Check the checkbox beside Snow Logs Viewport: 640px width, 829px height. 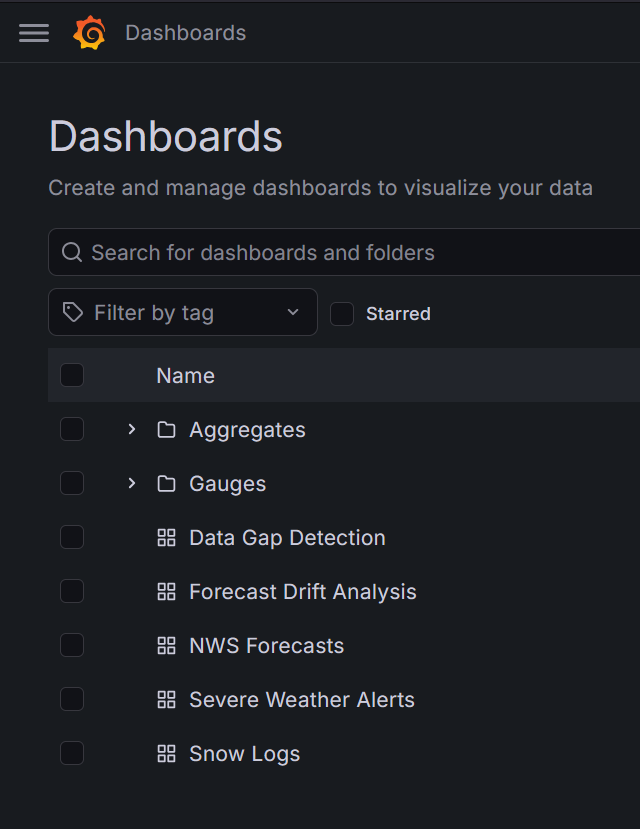tap(71, 753)
